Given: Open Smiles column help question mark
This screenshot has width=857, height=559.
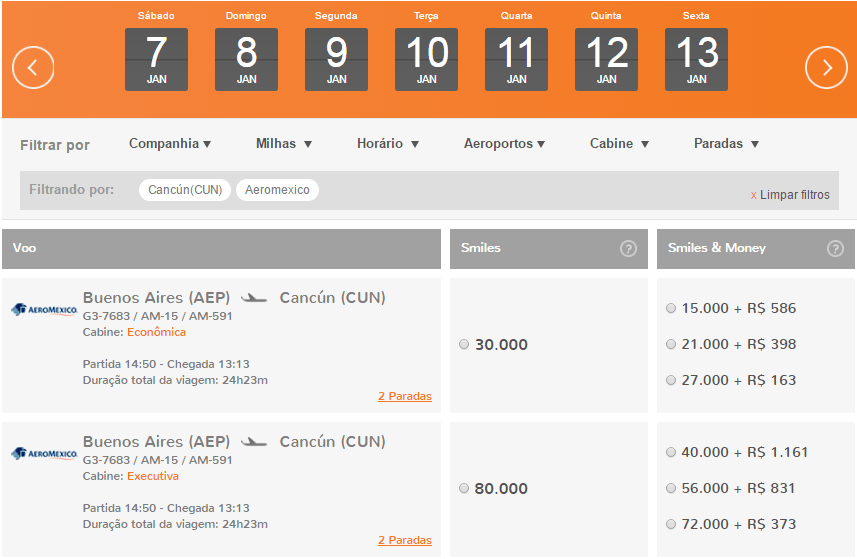Looking at the screenshot, I should point(628,249).
